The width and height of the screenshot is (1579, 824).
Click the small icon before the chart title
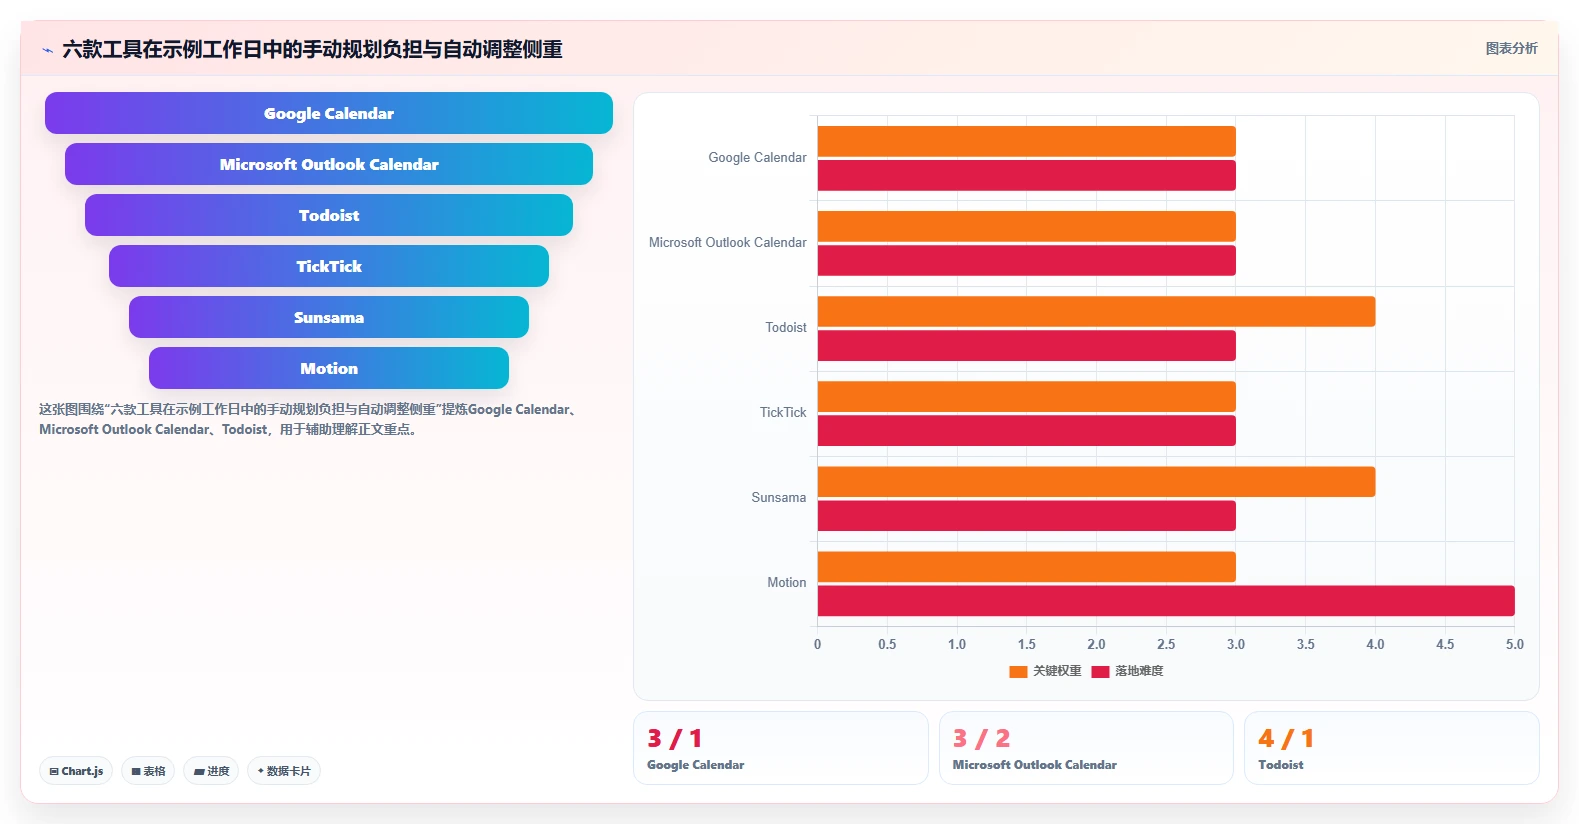click(x=47, y=49)
